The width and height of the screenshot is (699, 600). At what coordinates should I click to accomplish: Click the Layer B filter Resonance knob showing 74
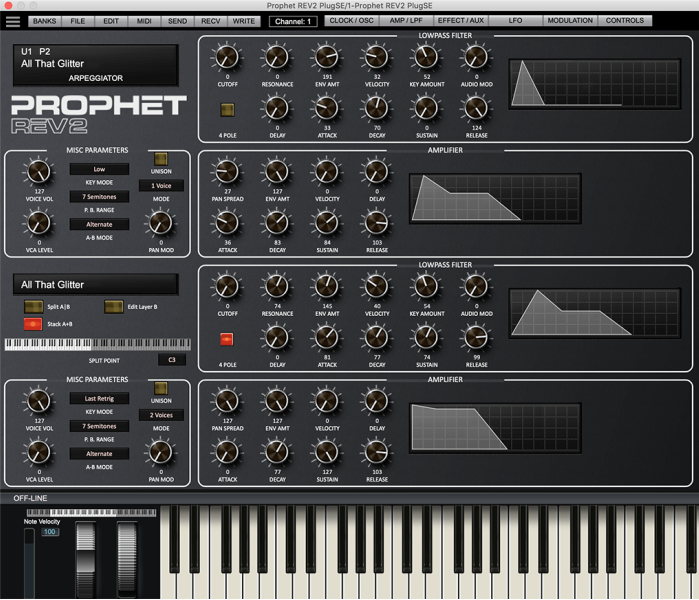[277, 287]
